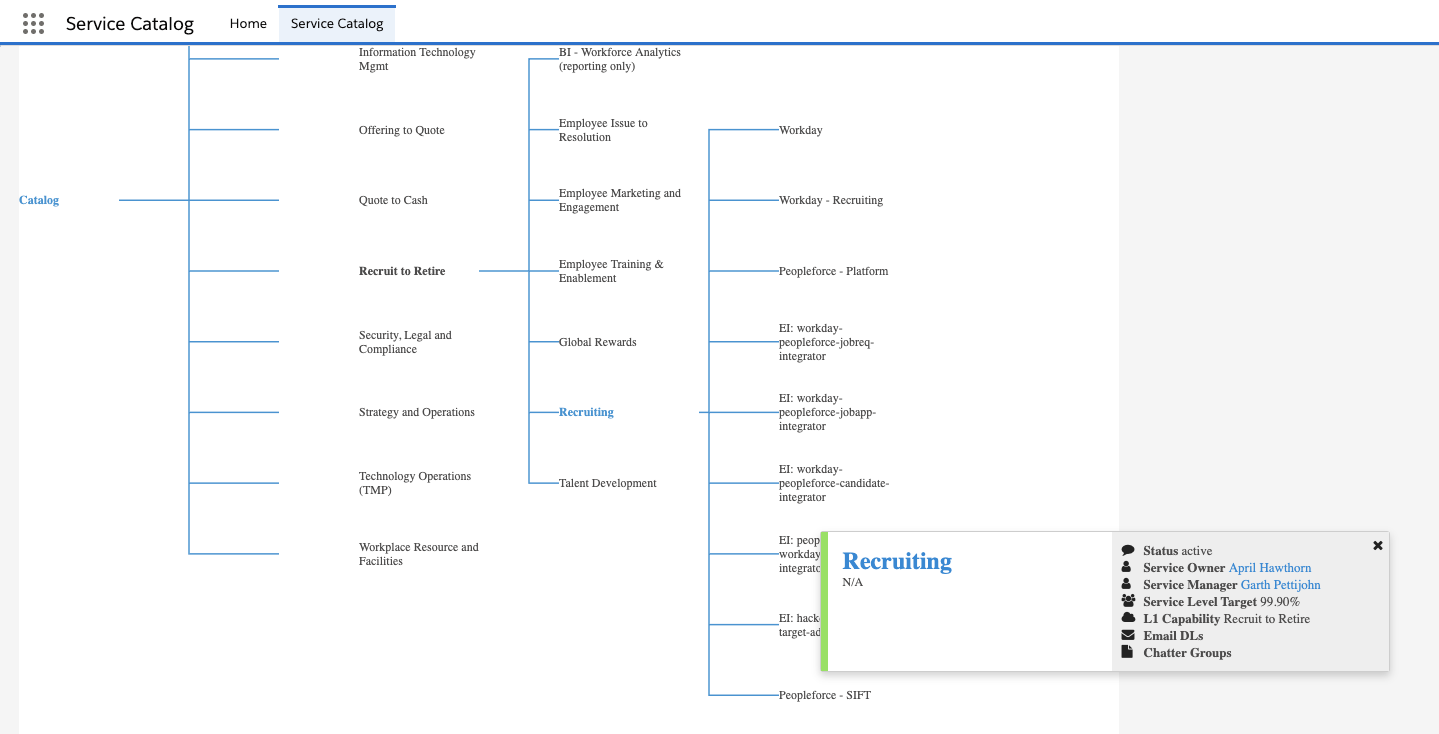The width and height of the screenshot is (1439, 734).
Task: Select the Service Catalog tab
Action: point(337,23)
